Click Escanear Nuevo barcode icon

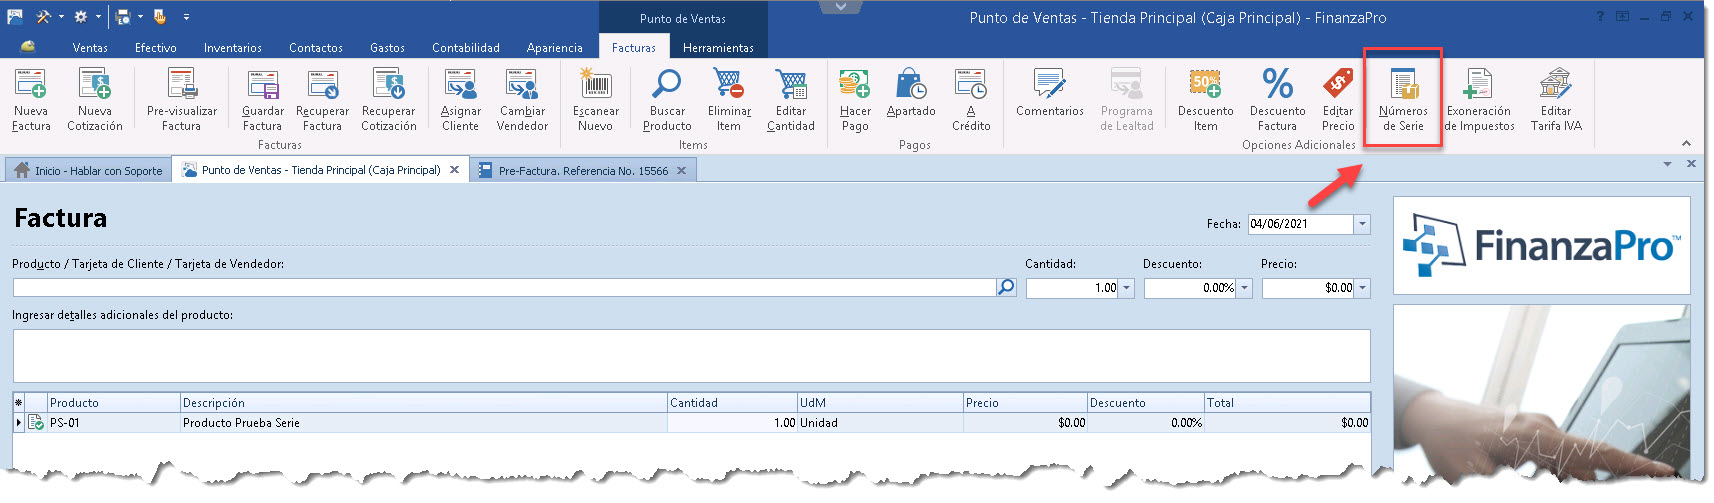pyautogui.click(x=596, y=84)
